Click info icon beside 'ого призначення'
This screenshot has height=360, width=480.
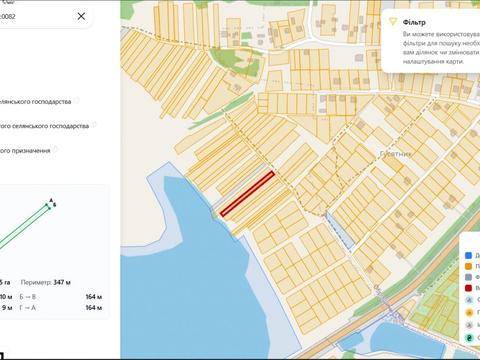pyautogui.click(x=55, y=149)
